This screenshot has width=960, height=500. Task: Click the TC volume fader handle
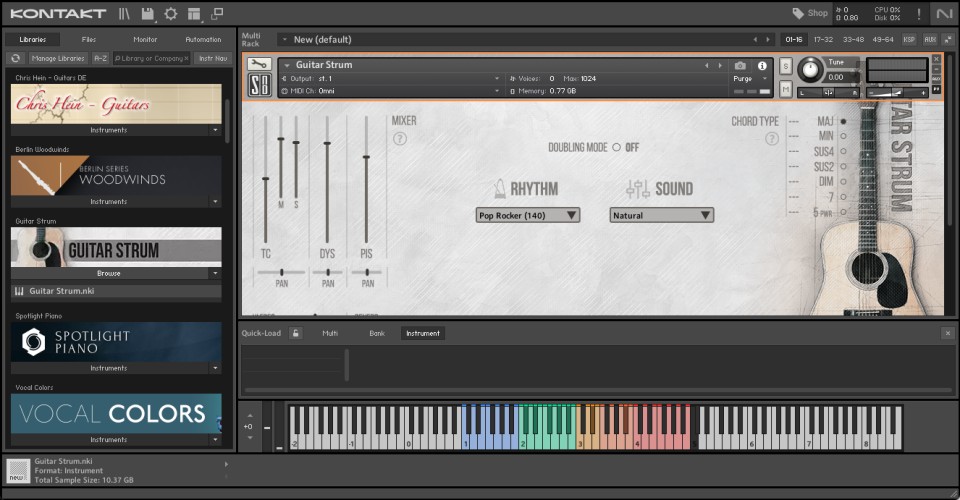(x=265, y=180)
